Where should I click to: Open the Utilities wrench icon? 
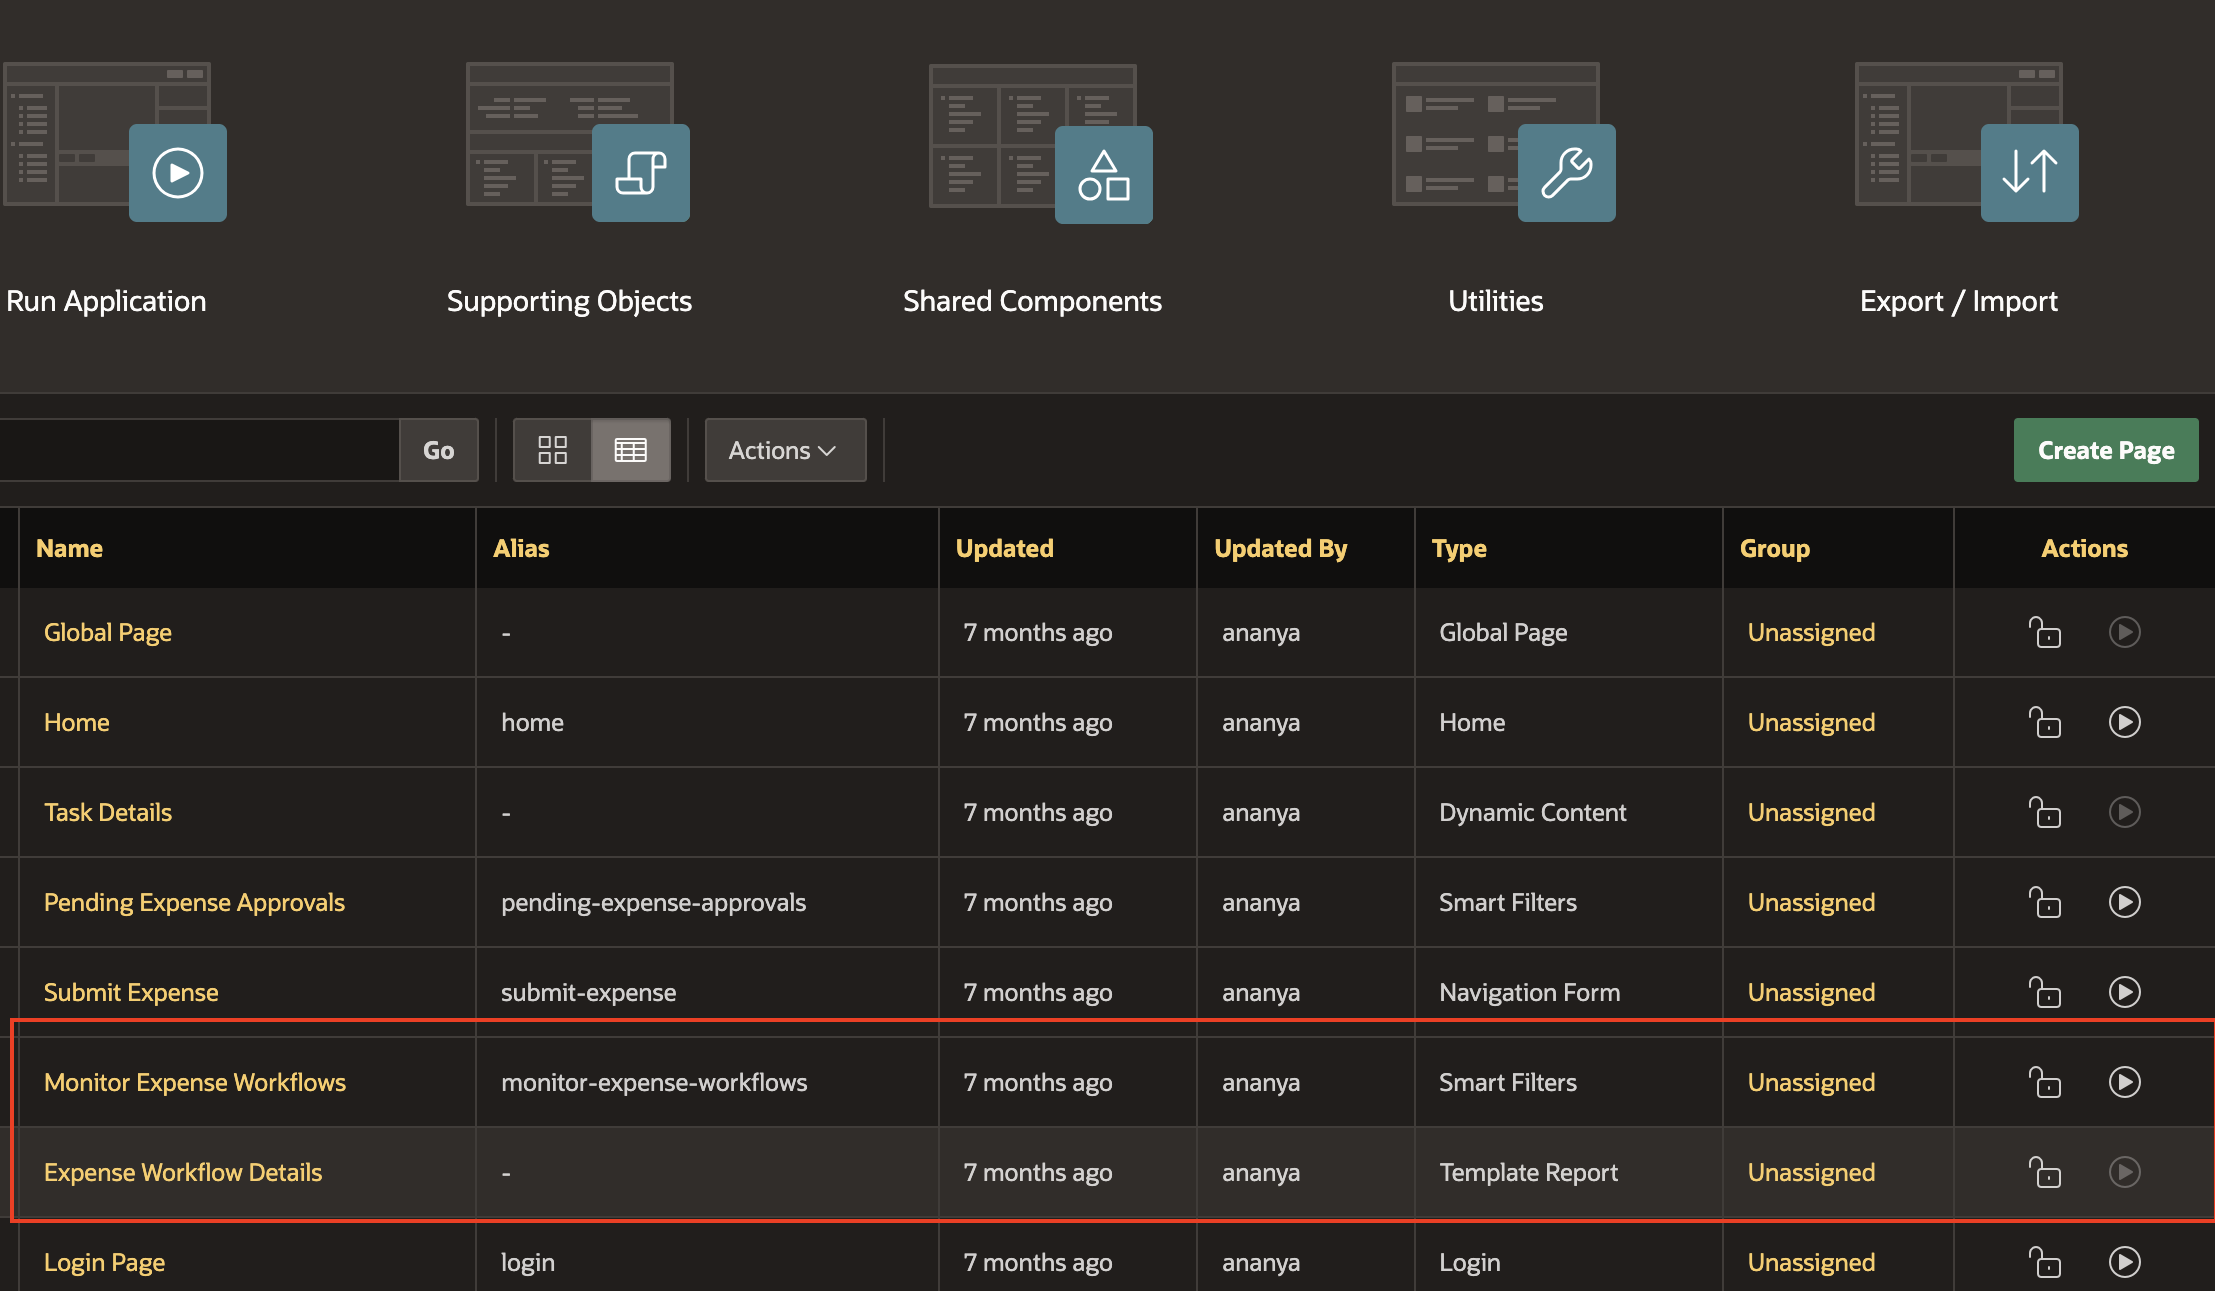(1566, 172)
